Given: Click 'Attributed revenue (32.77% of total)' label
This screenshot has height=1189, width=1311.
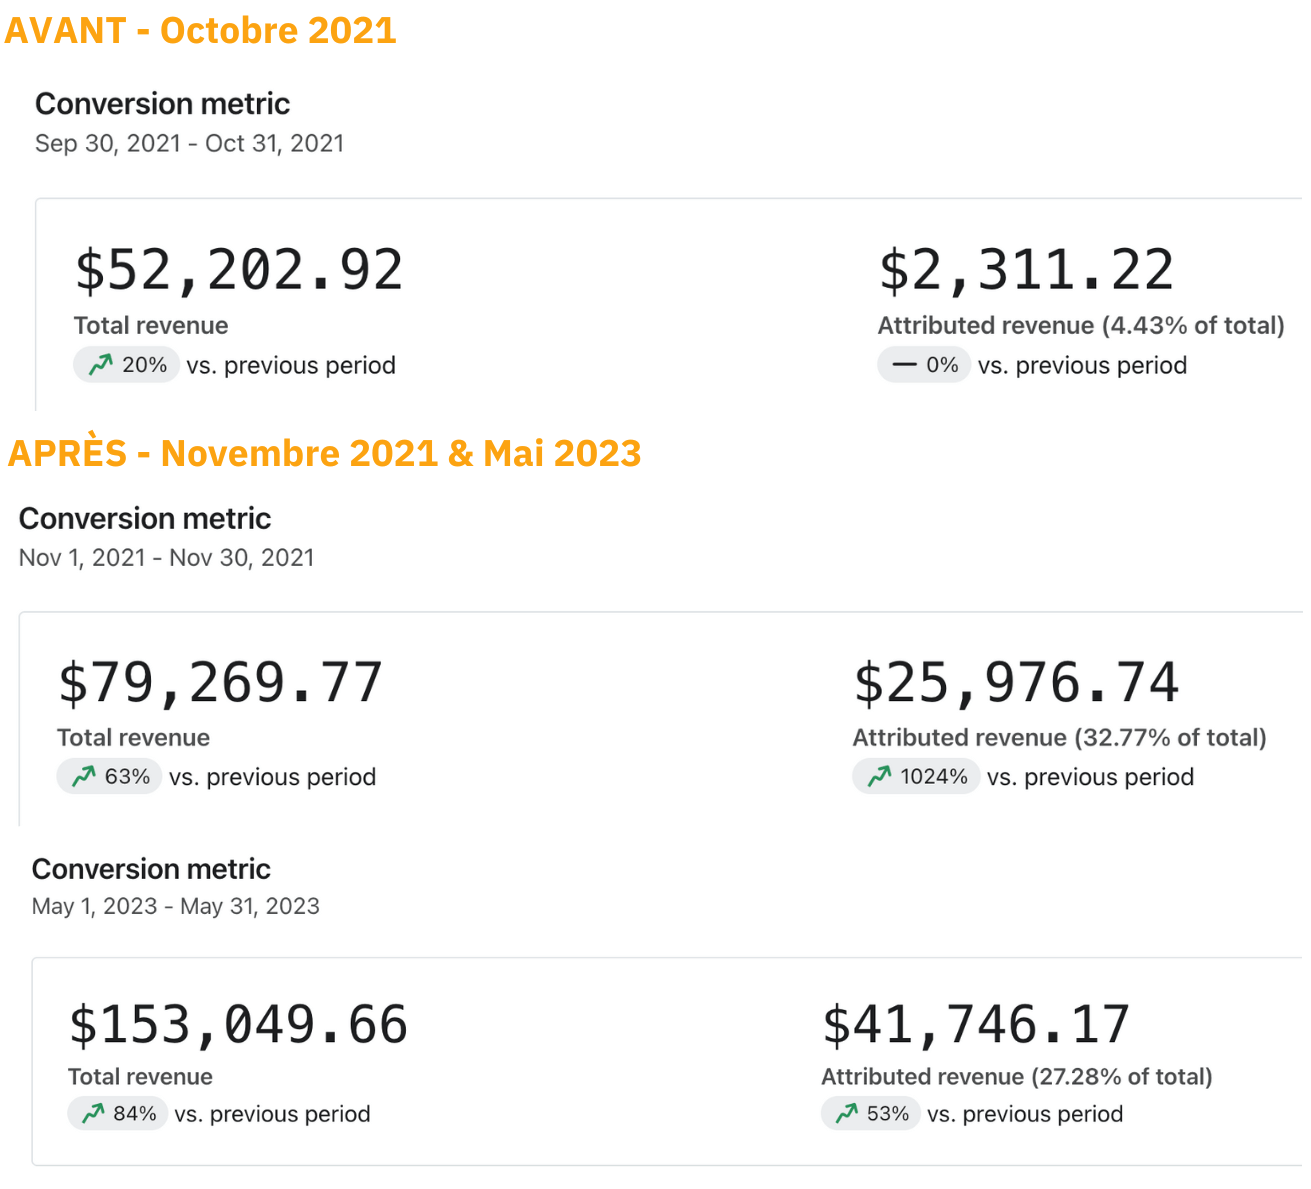Looking at the screenshot, I should 1059,737.
